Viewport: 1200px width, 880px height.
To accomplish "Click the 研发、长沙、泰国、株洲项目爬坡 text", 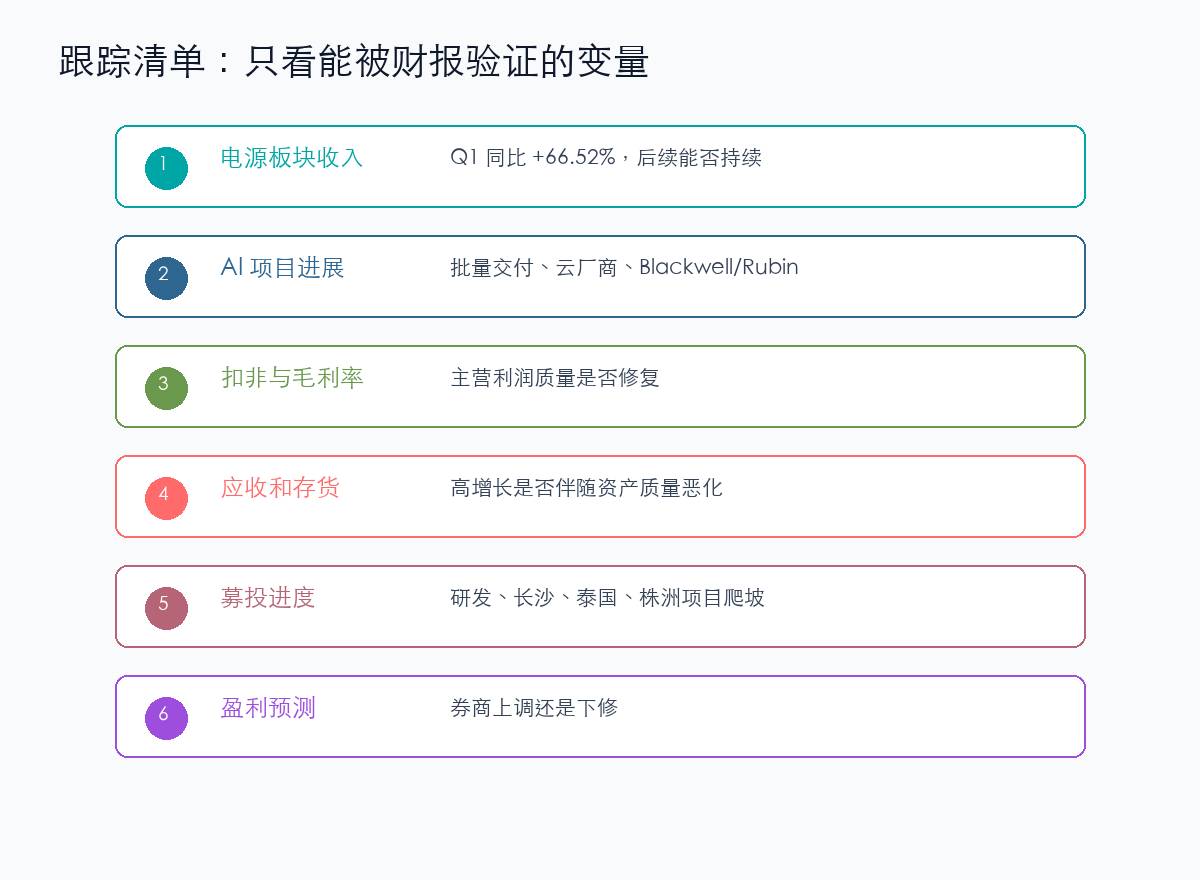I will coord(607,598).
